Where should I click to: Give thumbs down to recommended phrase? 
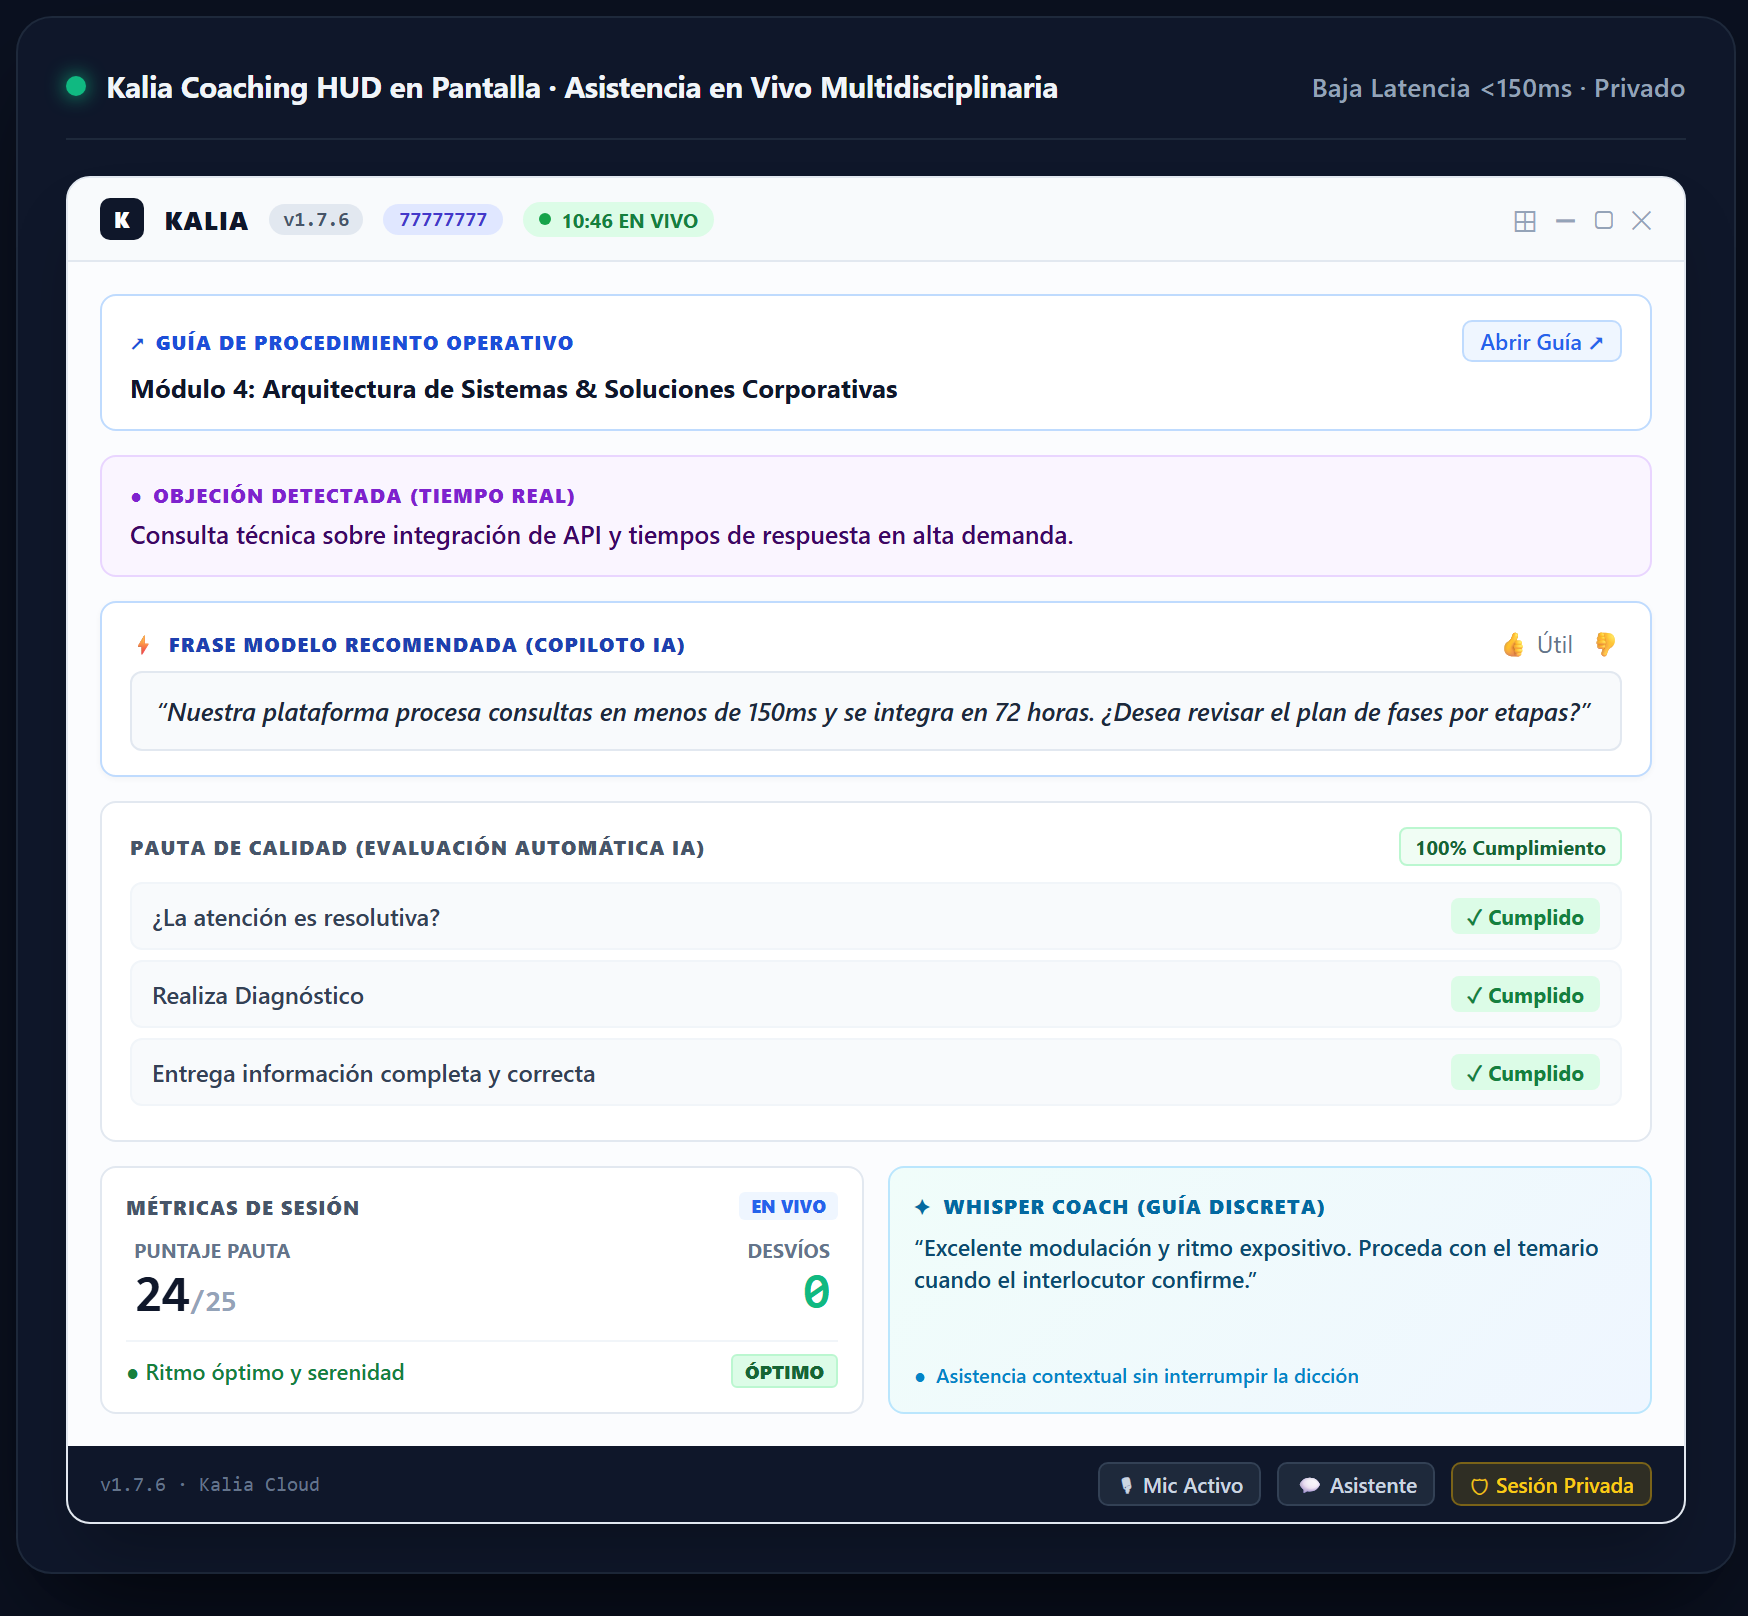1605,645
